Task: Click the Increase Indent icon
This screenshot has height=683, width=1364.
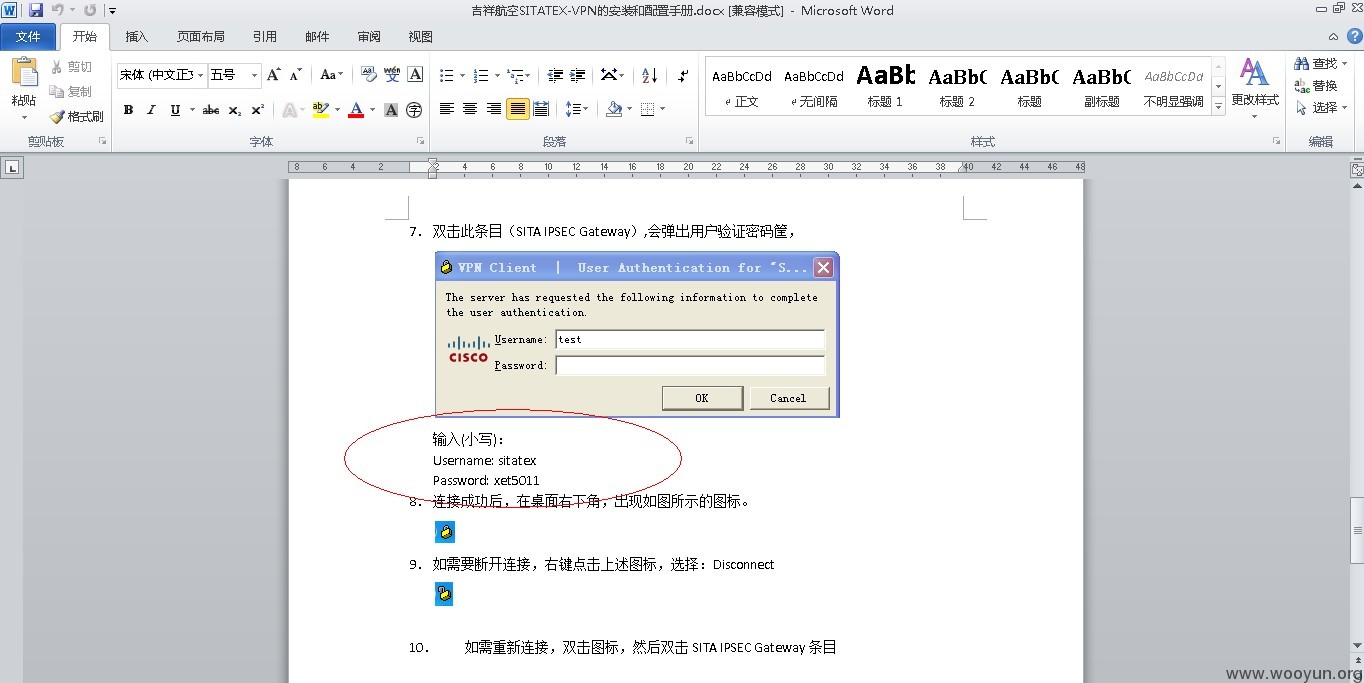Action: tap(578, 75)
